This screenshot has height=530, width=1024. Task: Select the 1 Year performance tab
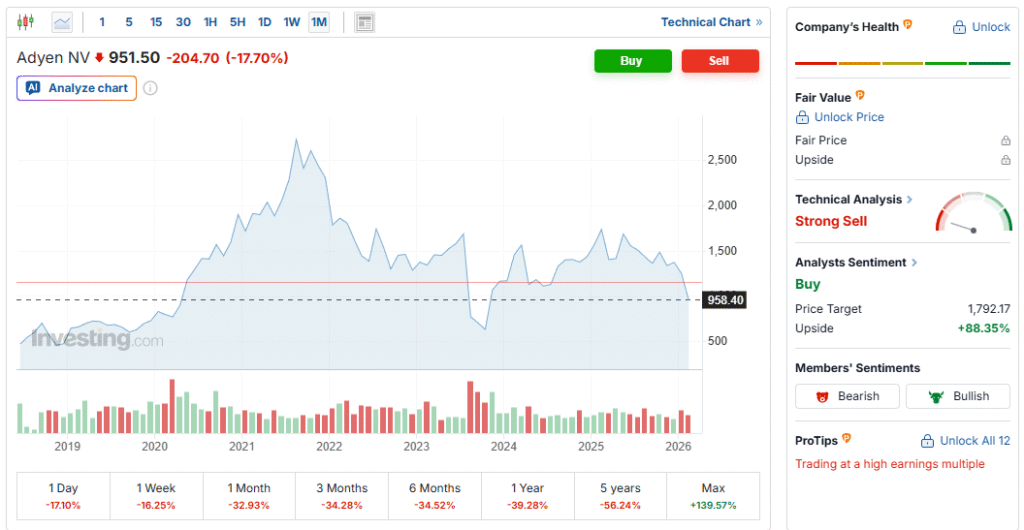(x=527, y=496)
